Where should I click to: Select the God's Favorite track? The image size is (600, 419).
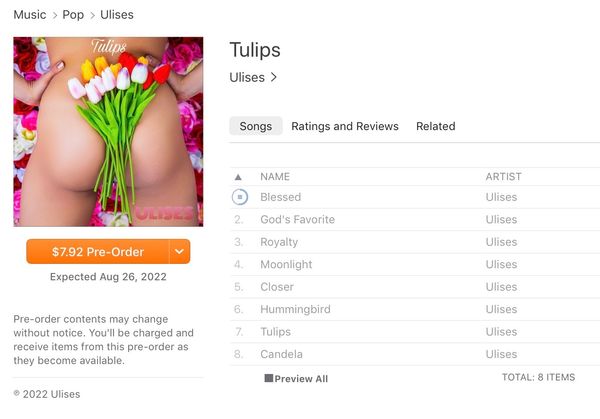[415, 220]
